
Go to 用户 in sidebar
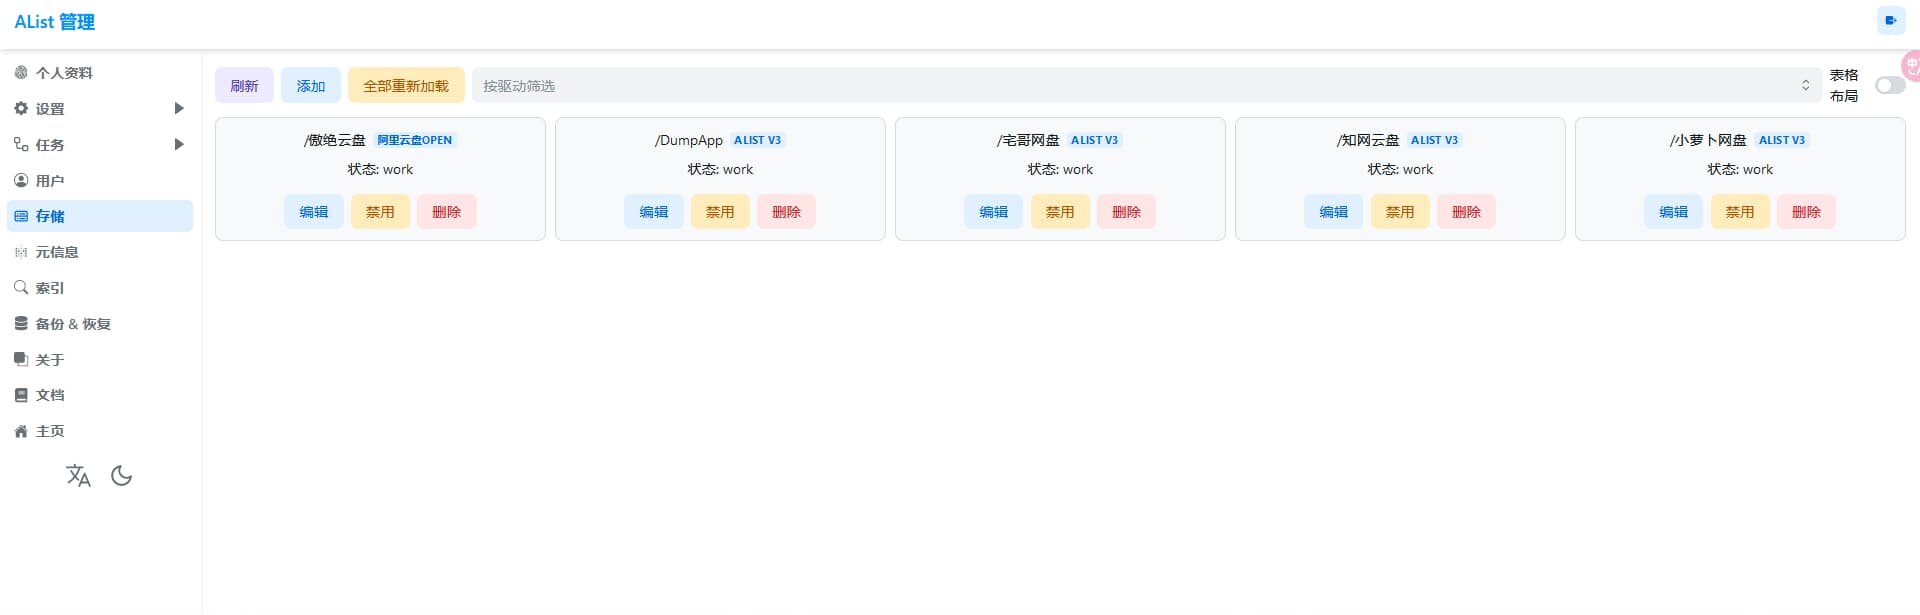(100, 180)
